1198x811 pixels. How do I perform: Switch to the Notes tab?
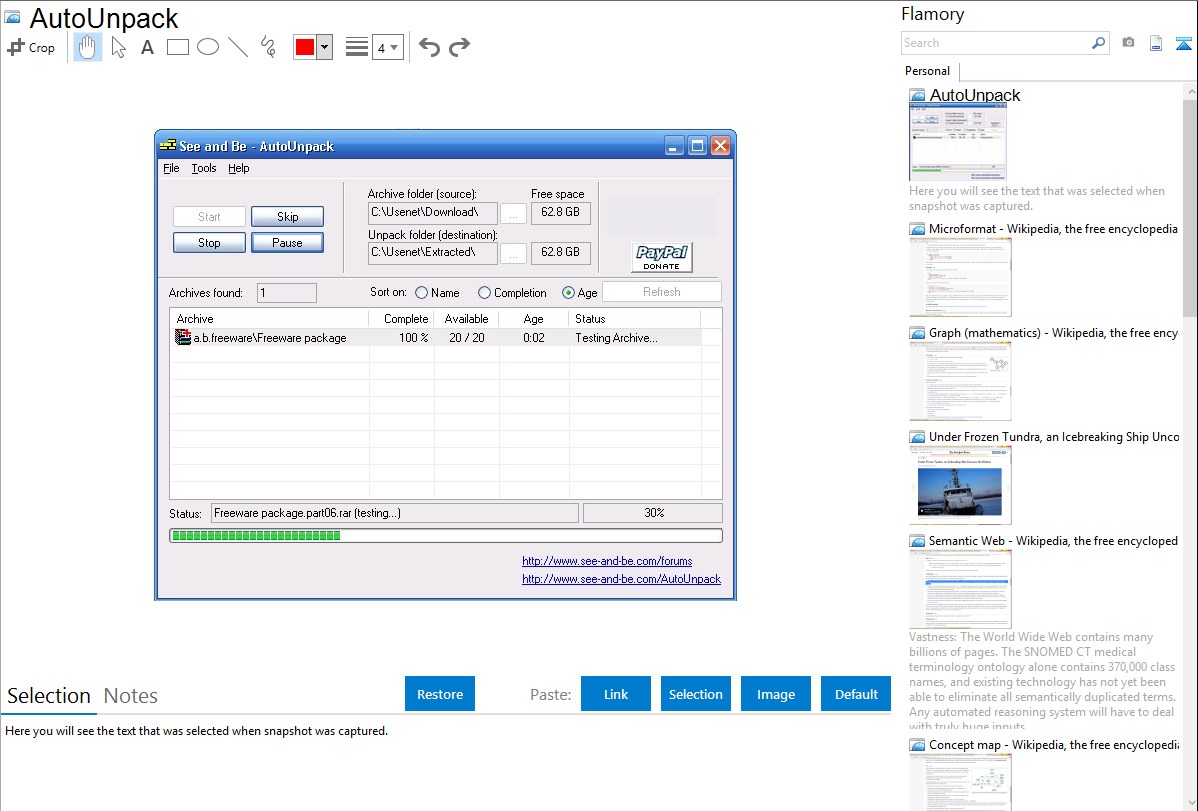(131, 696)
